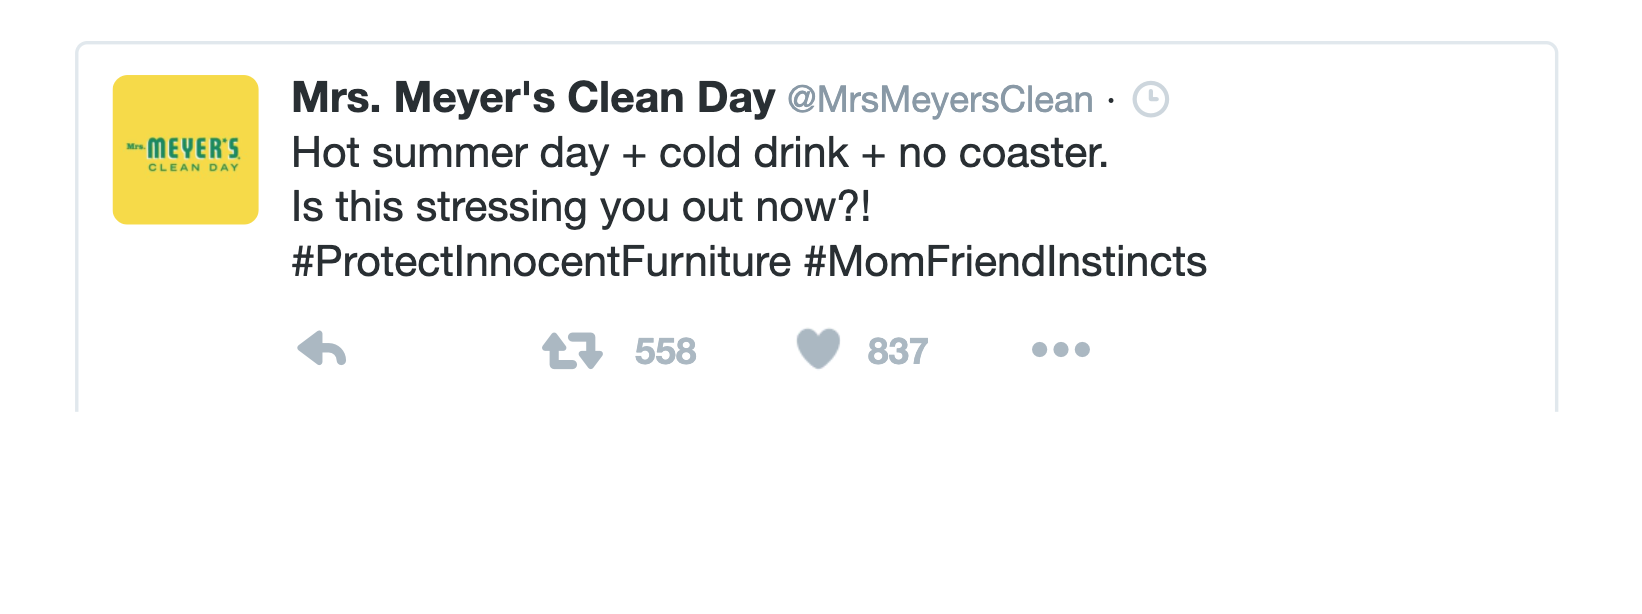This screenshot has height=614, width=1642.
Task: Click the 'Is this stressing you out now?!' line
Action: [x=581, y=207]
